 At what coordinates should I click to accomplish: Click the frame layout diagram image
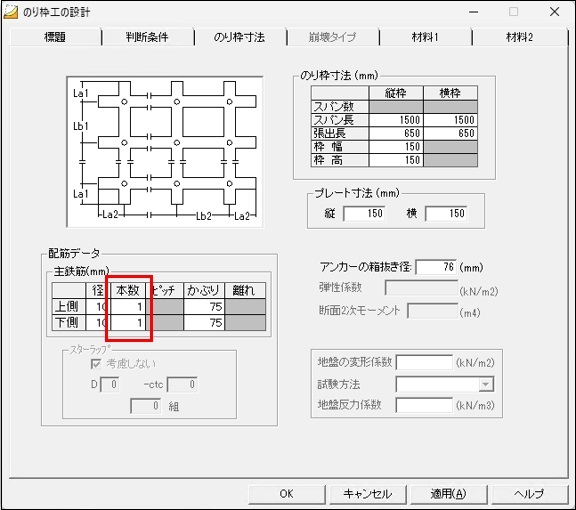pyautogui.click(x=165, y=152)
